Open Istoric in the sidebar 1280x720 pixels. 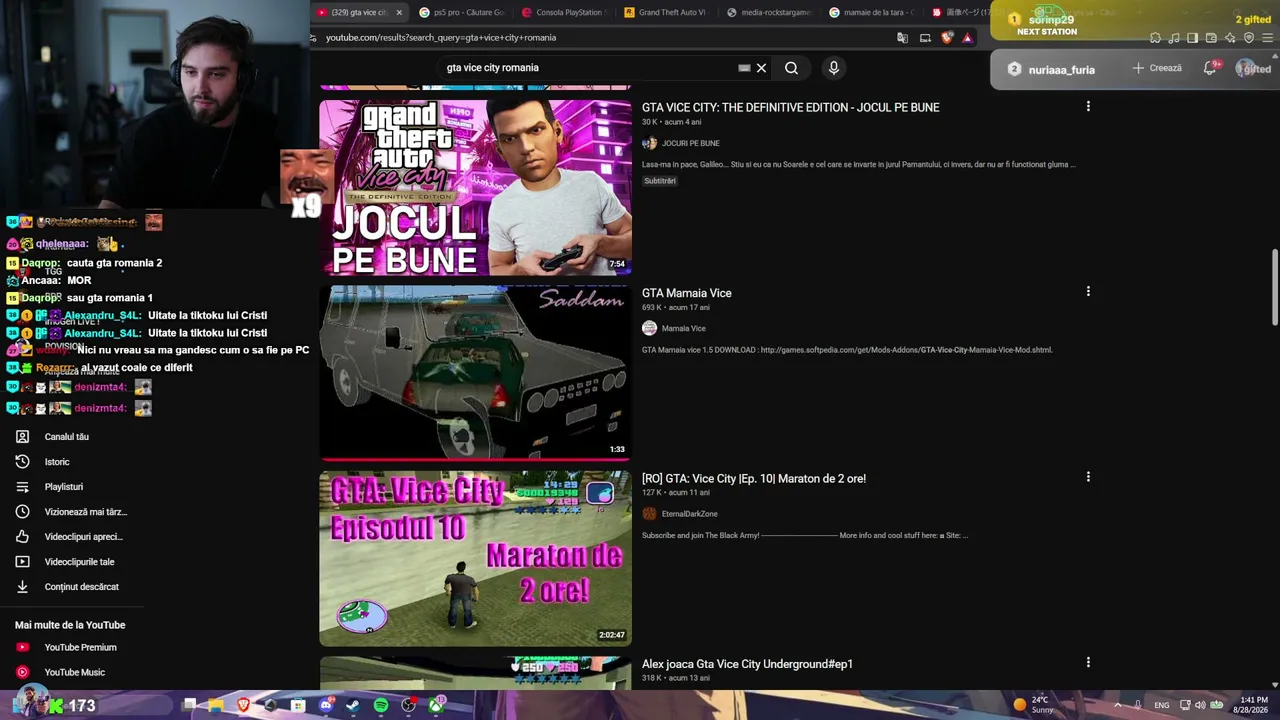(56, 462)
